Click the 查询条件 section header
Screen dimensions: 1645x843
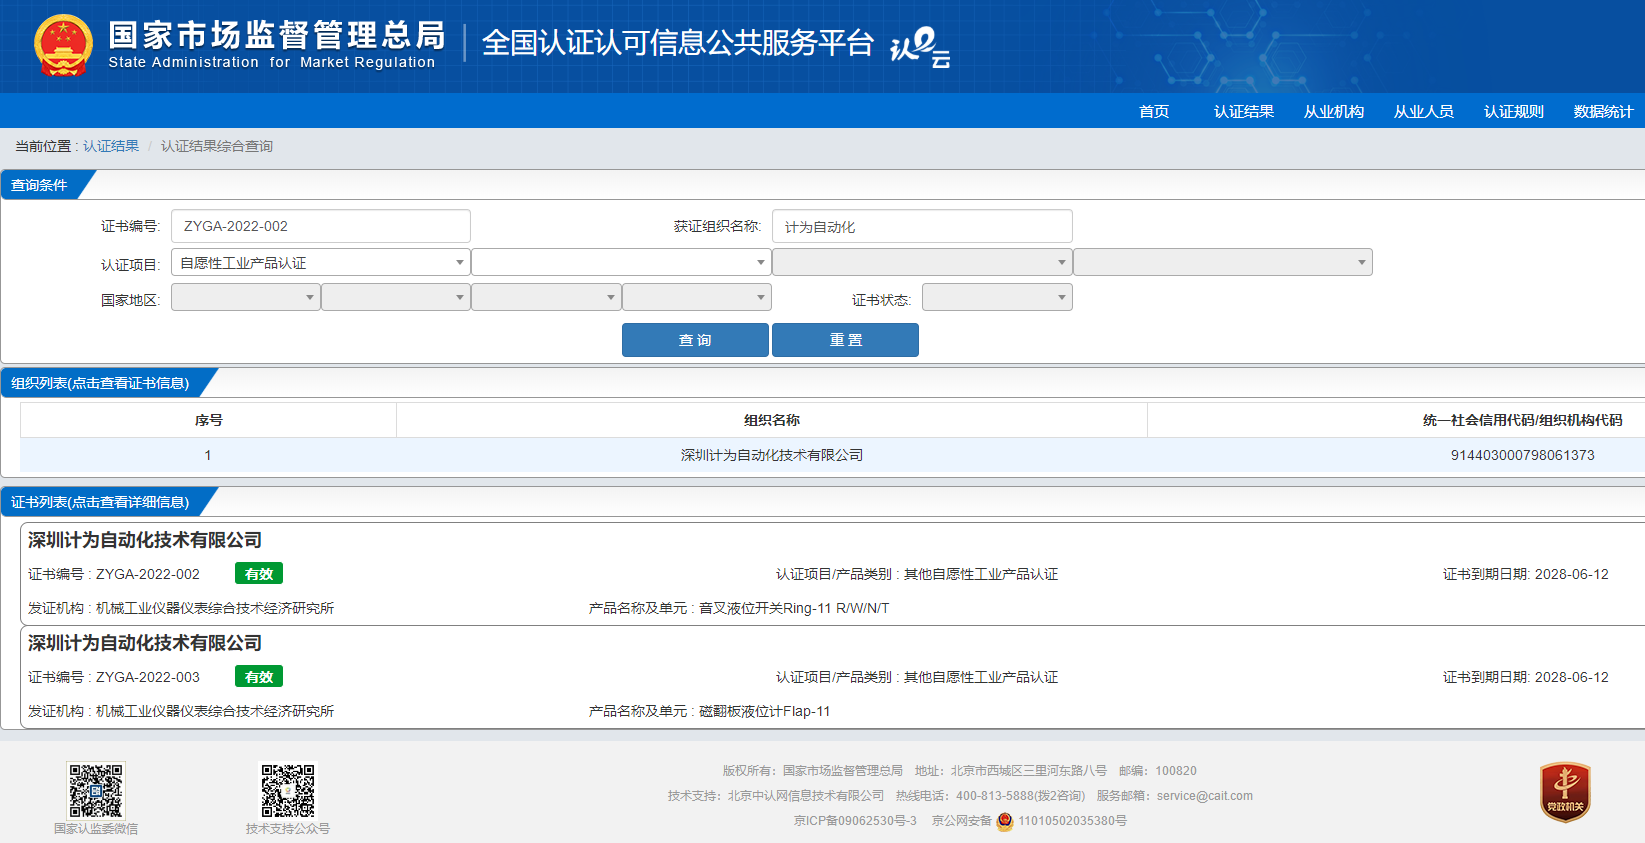(x=39, y=185)
